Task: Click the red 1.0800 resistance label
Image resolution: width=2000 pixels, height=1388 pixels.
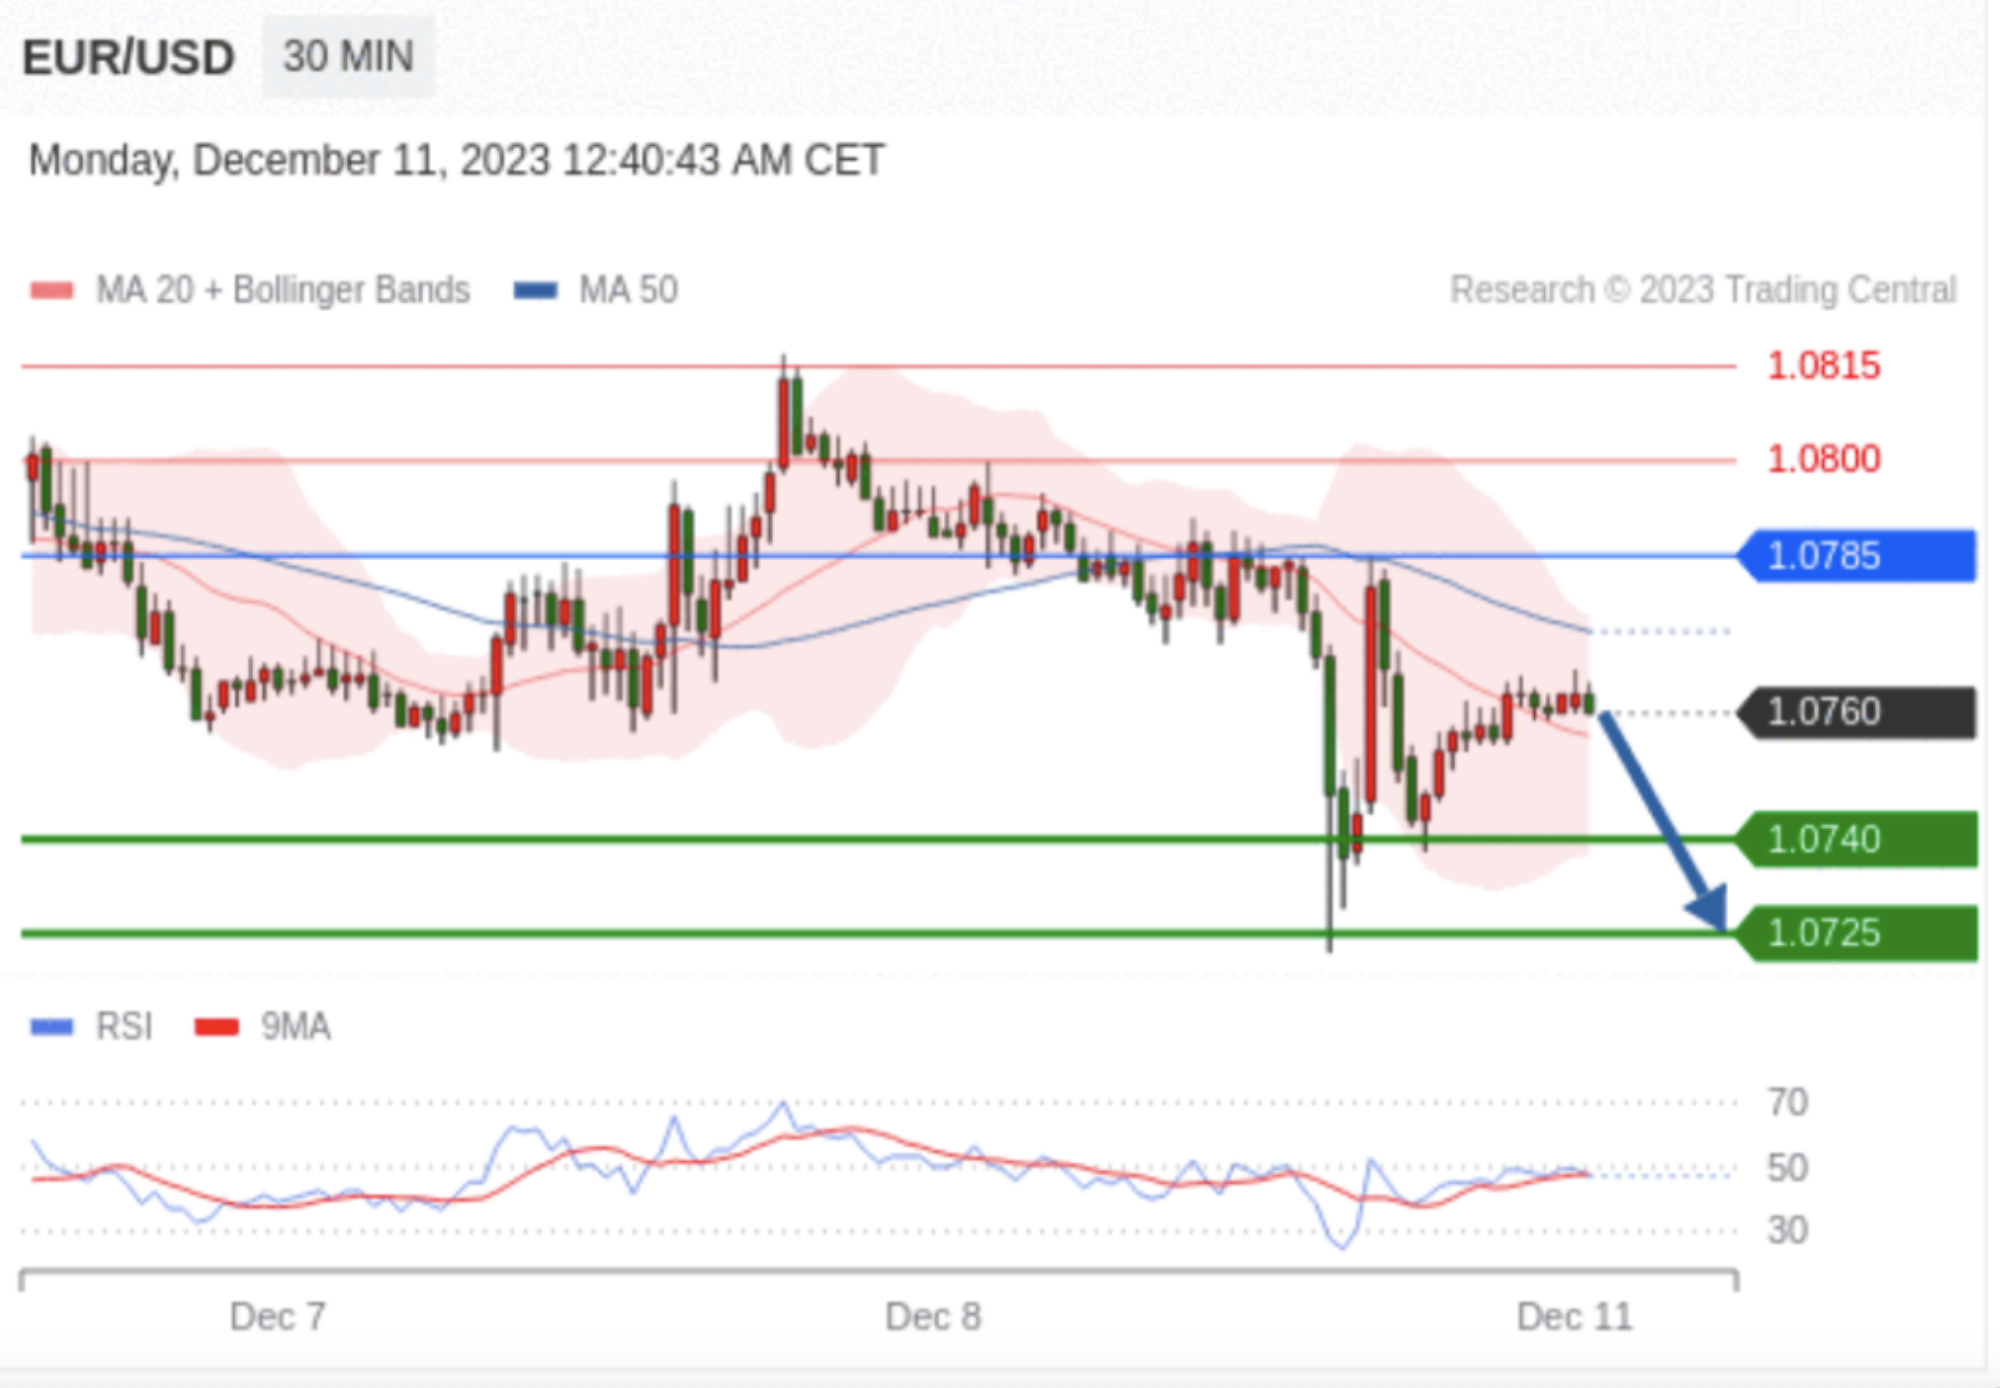Action: (x=1824, y=459)
